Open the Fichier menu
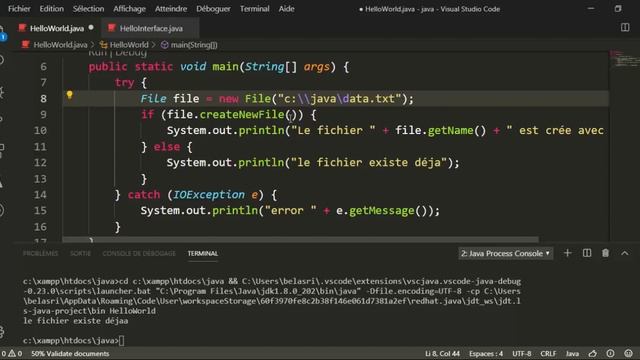The width and height of the screenshot is (640, 360). pyautogui.click(x=19, y=9)
